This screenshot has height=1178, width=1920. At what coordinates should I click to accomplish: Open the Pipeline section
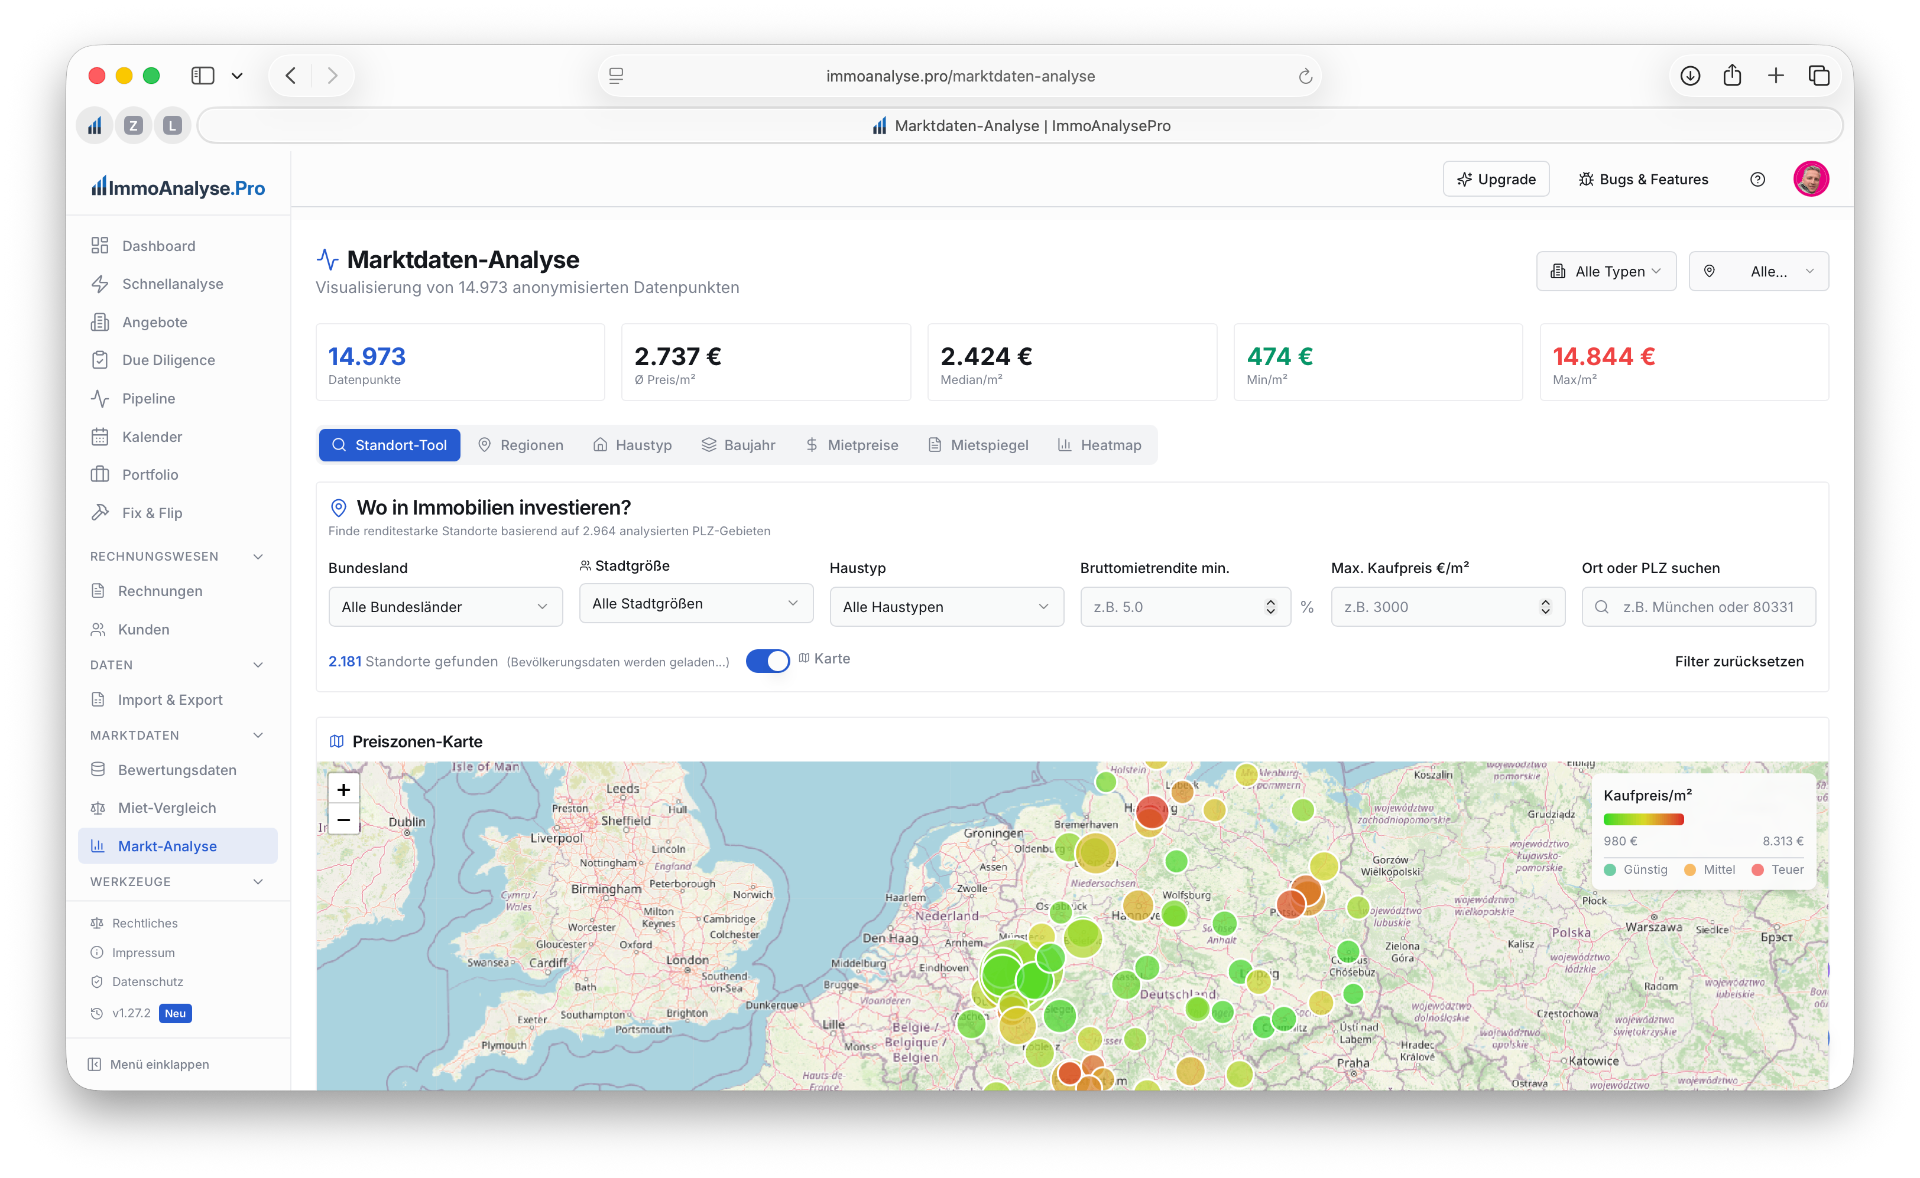pyautogui.click(x=178, y=398)
